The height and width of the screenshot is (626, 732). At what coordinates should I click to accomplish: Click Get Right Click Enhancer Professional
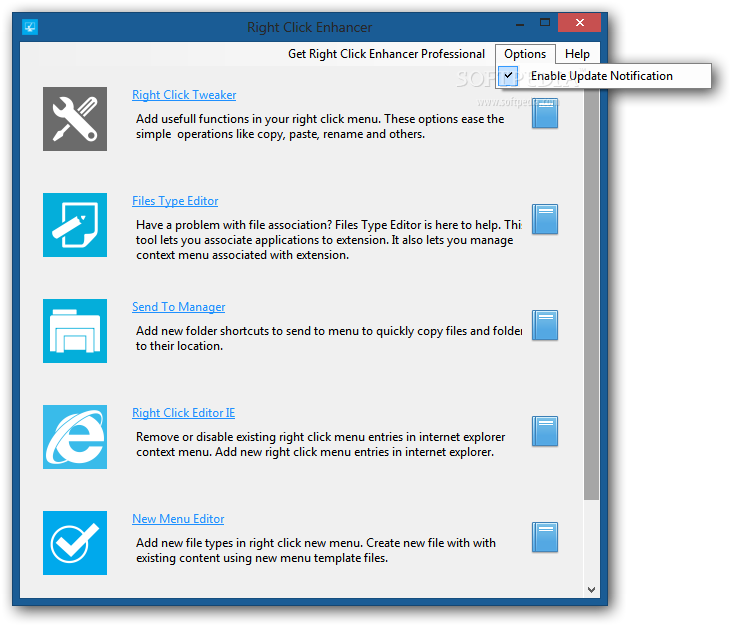coord(386,54)
